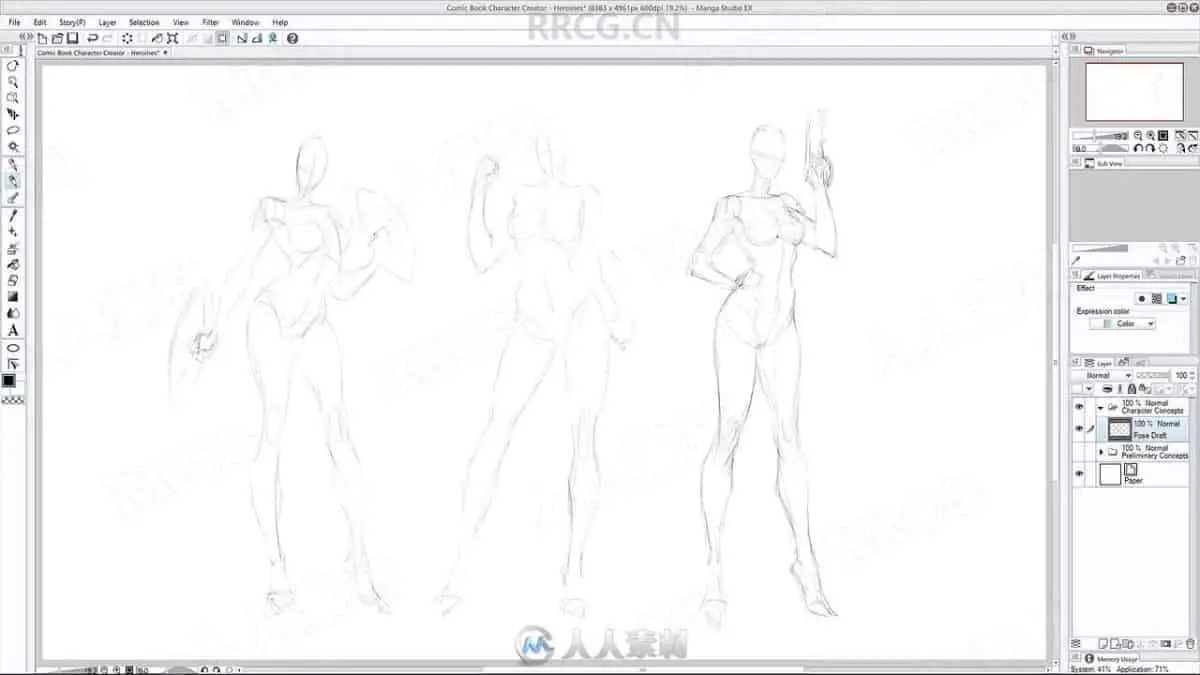1200x675 pixels.
Task: Open the Filter menu
Action: [x=211, y=22]
